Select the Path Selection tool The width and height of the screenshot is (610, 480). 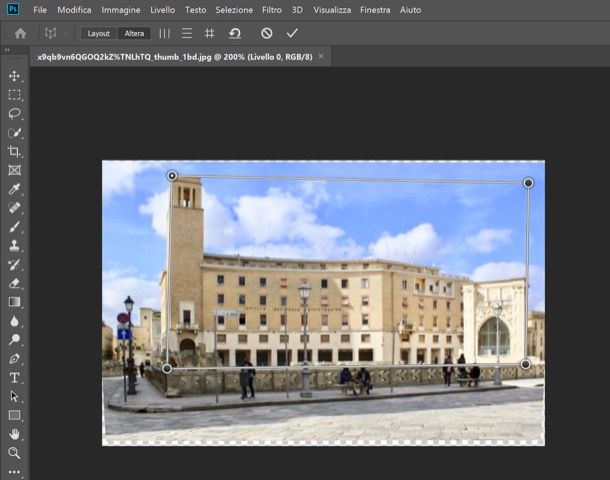coord(14,396)
